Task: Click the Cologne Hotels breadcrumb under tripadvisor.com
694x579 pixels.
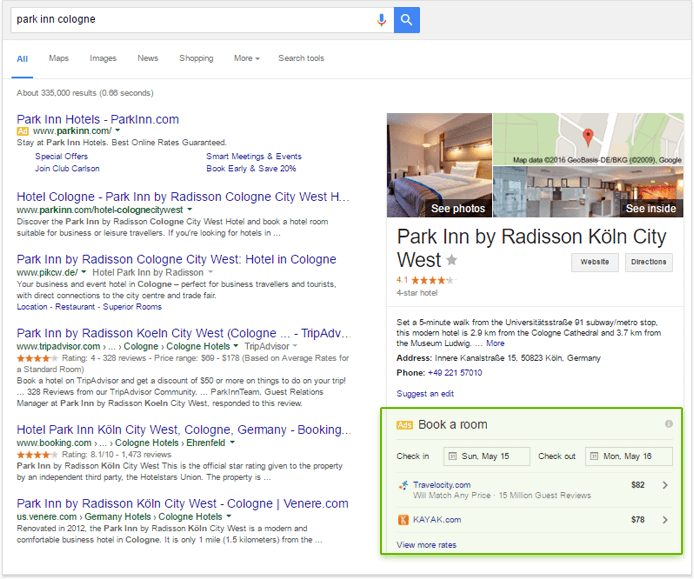Action: click(198, 346)
